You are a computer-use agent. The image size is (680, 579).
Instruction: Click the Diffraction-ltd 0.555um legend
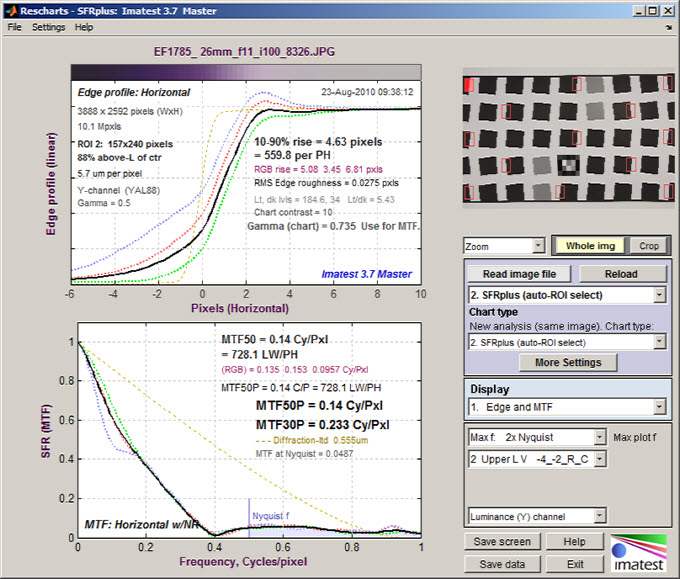pyautogui.click(x=312, y=440)
